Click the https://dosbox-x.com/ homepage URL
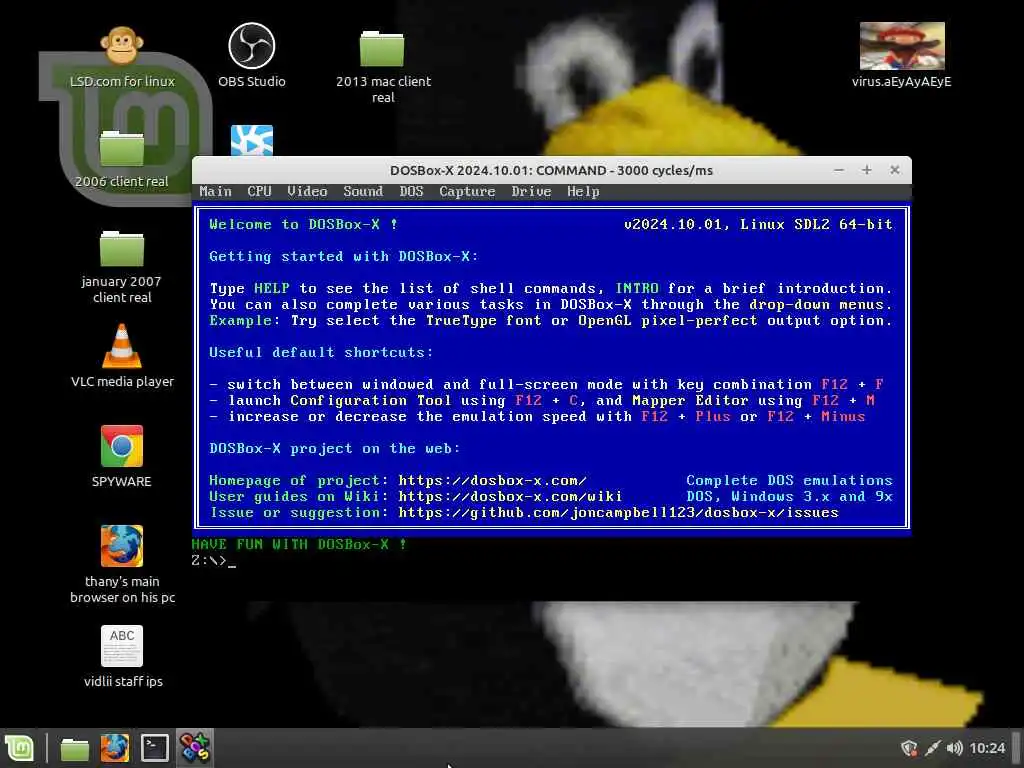Screen dimensions: 1024x768 click(492, 481)
